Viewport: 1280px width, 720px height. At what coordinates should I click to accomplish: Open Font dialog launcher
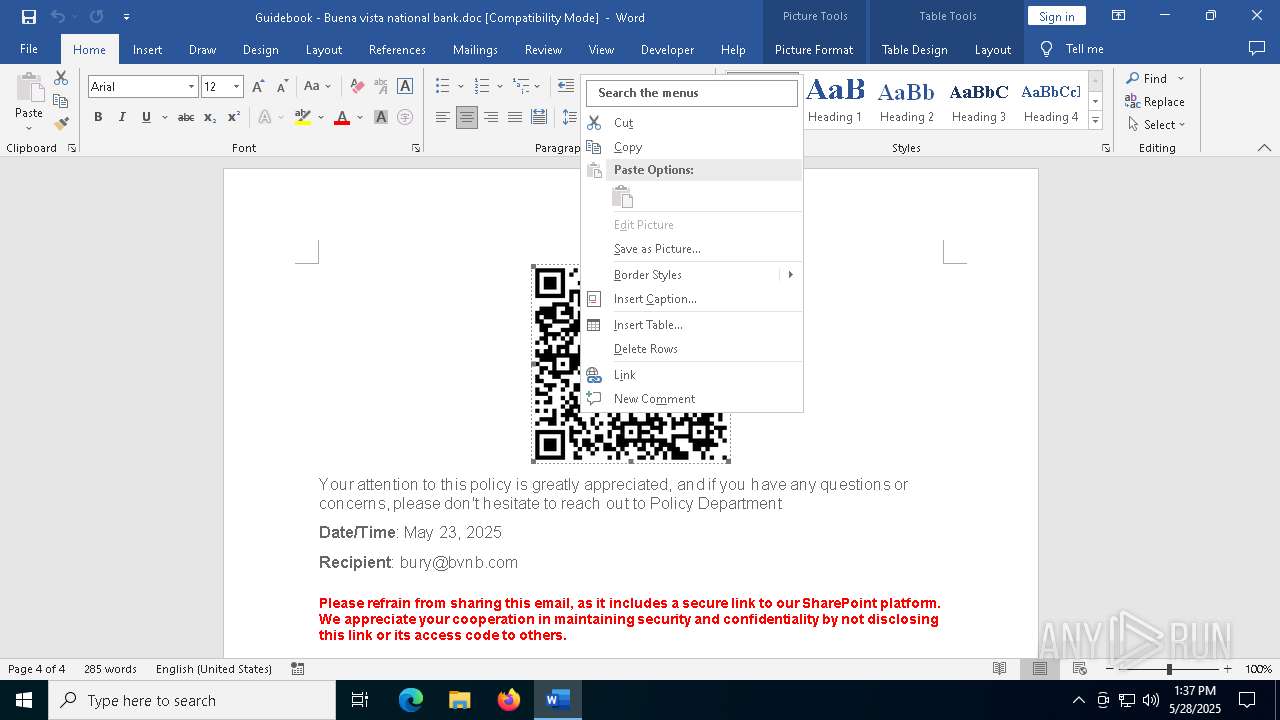pos(416,148)
